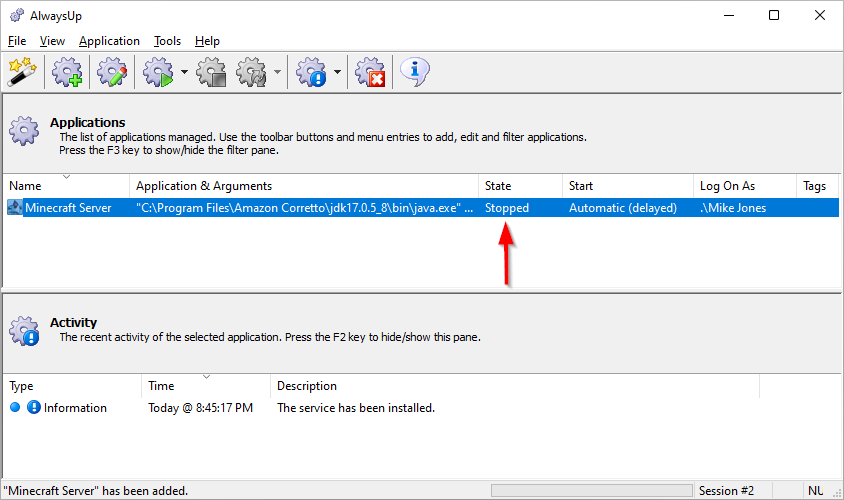Click '"Minecraft Server" has been added.' status text
The width and height of the screenshot is (844, 500).
96,491
